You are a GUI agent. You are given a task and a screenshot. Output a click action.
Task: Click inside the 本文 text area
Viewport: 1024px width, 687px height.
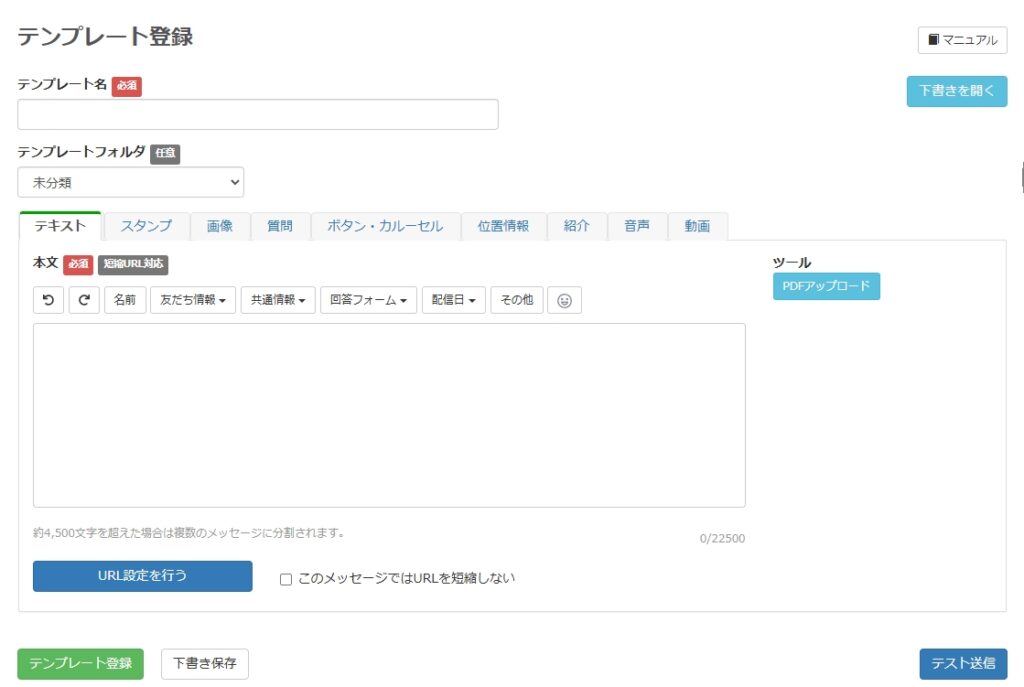click(389, 415)
